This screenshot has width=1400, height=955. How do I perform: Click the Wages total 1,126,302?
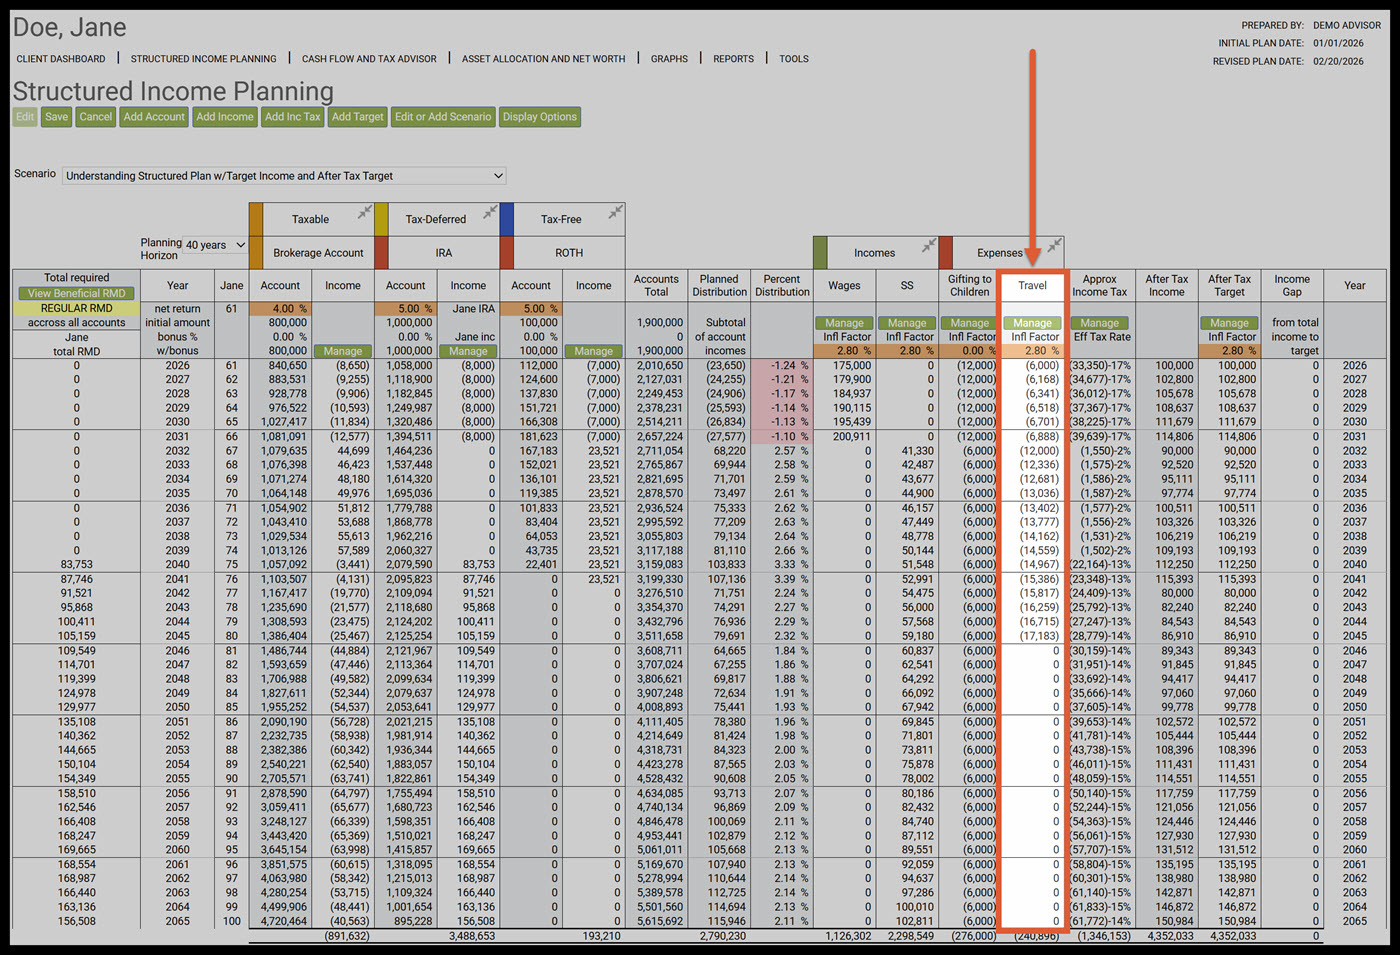coord(848,937)
